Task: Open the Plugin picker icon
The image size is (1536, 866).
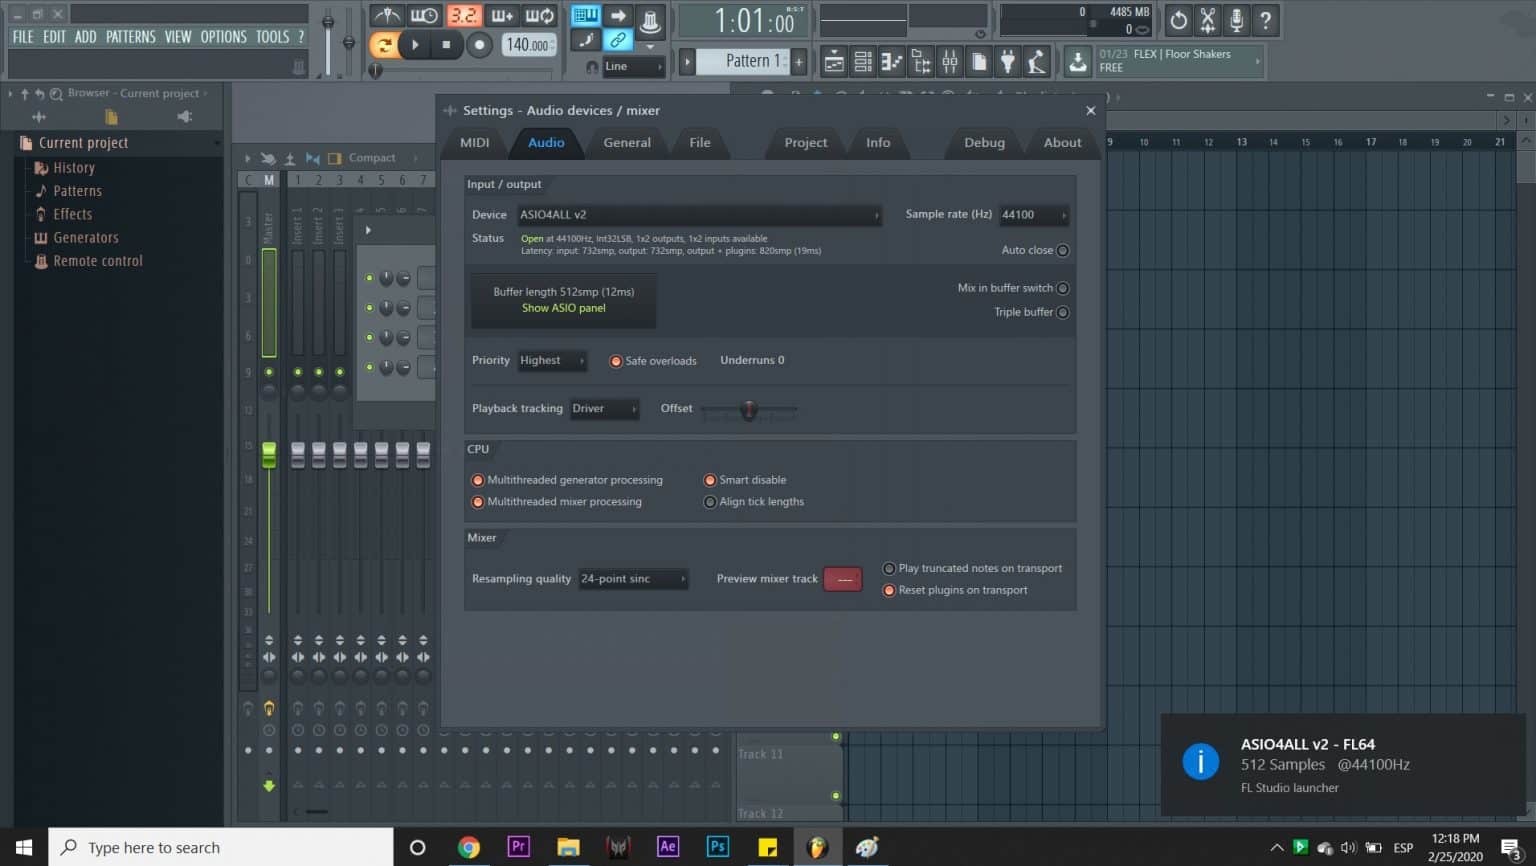Action: 1007,61
